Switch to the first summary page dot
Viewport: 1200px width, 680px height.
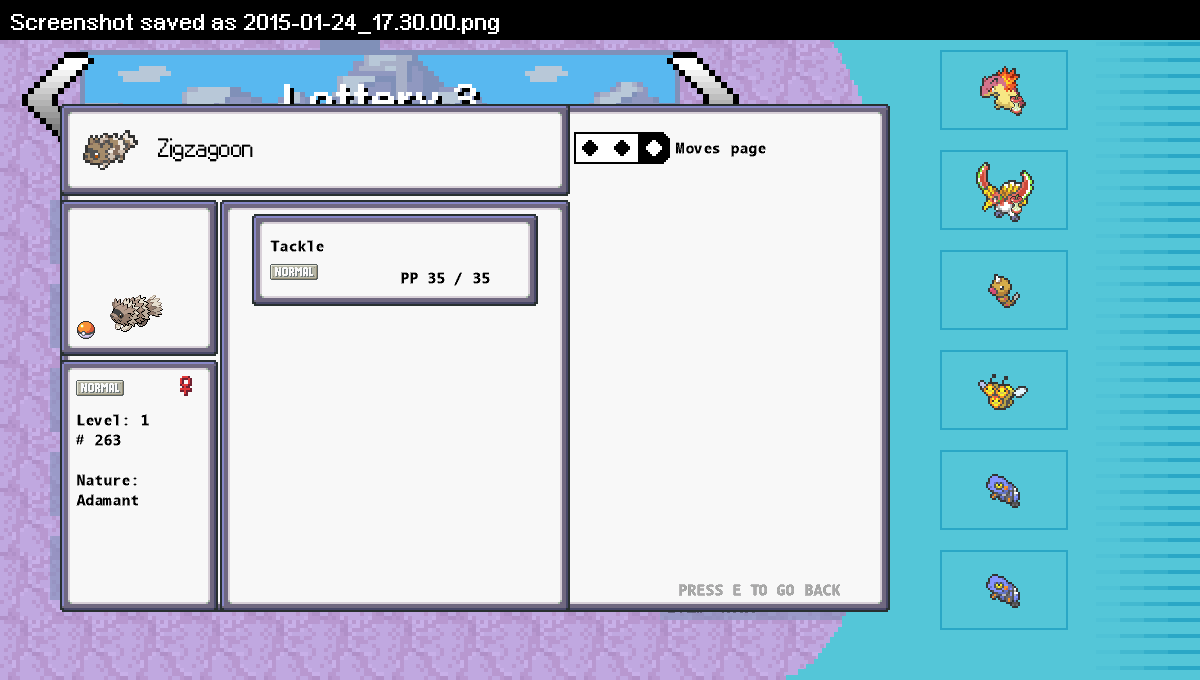click(x=590, y=148)
